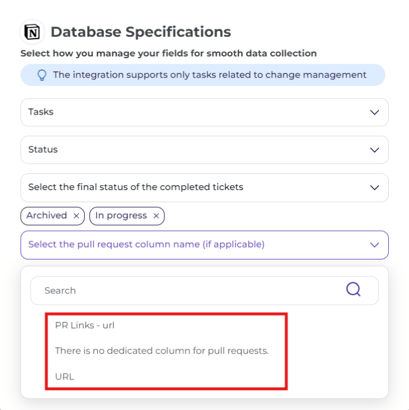Choose no dedicated column for pull requests
This screenshot has height=410, width=409.
[162, 351]
